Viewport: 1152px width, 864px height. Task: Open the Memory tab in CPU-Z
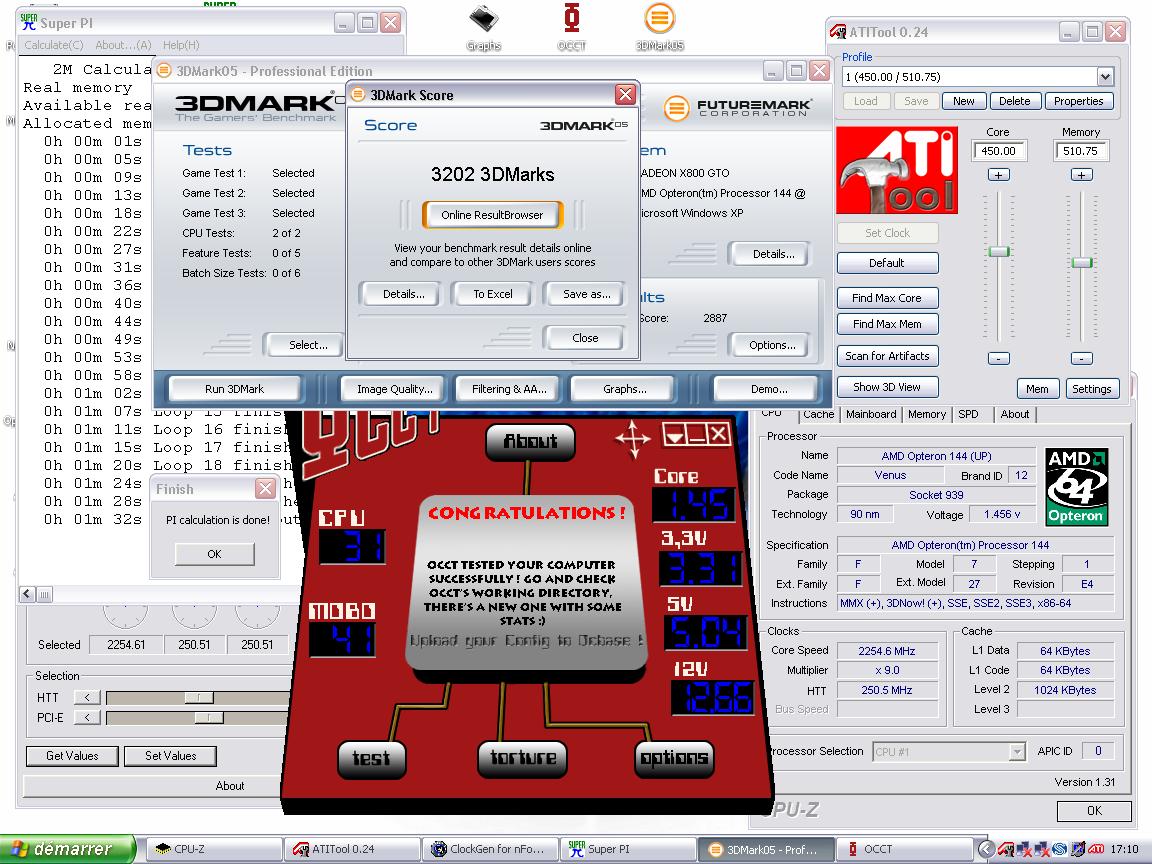(x=926, y=414)
